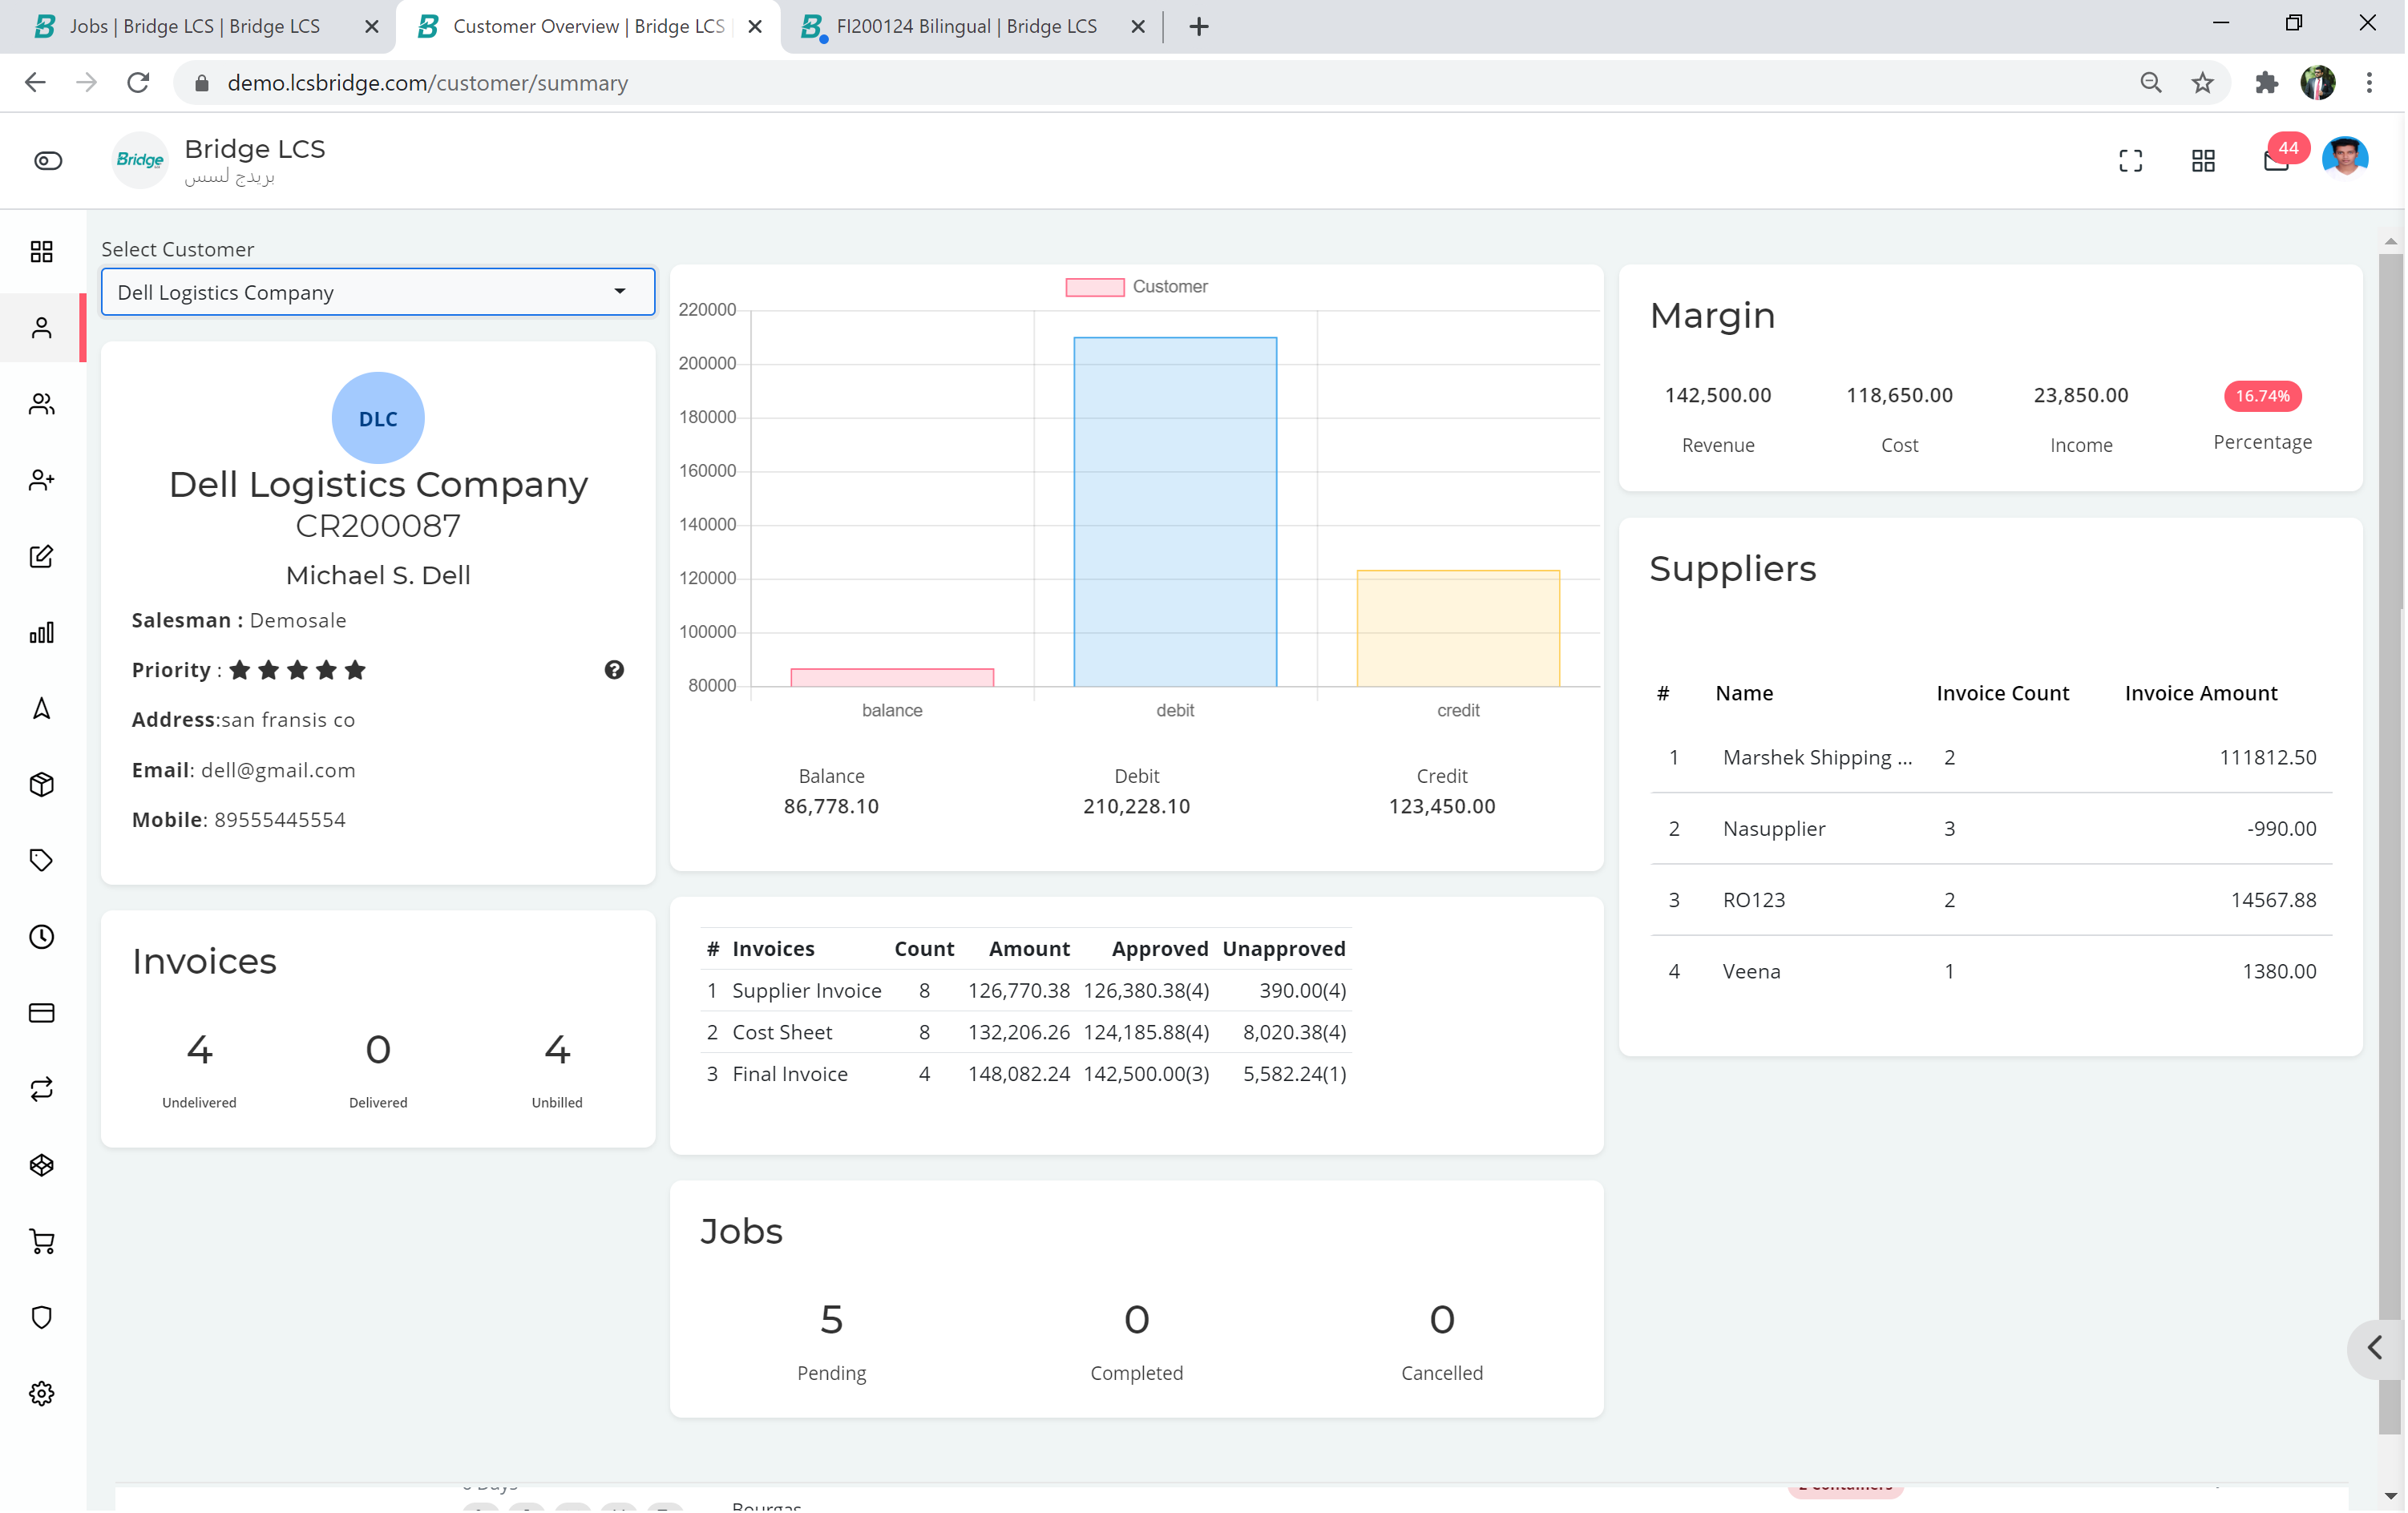Open the repeat arrows icon in sidebar
This screenshot has width=2408, height=1513.
42,1089
